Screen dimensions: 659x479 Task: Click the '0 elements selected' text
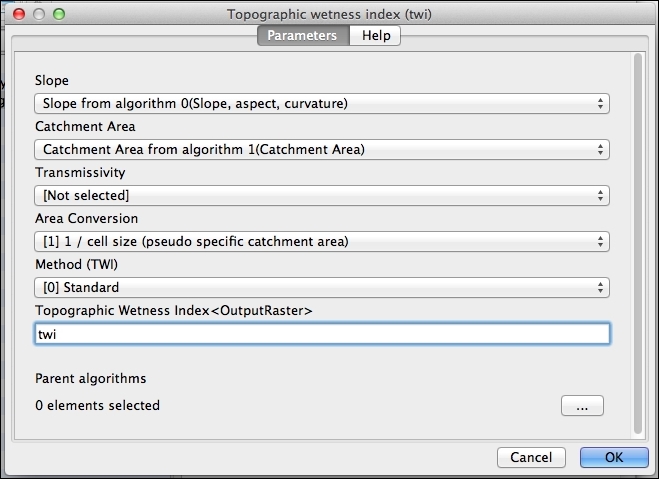[97, 406]
